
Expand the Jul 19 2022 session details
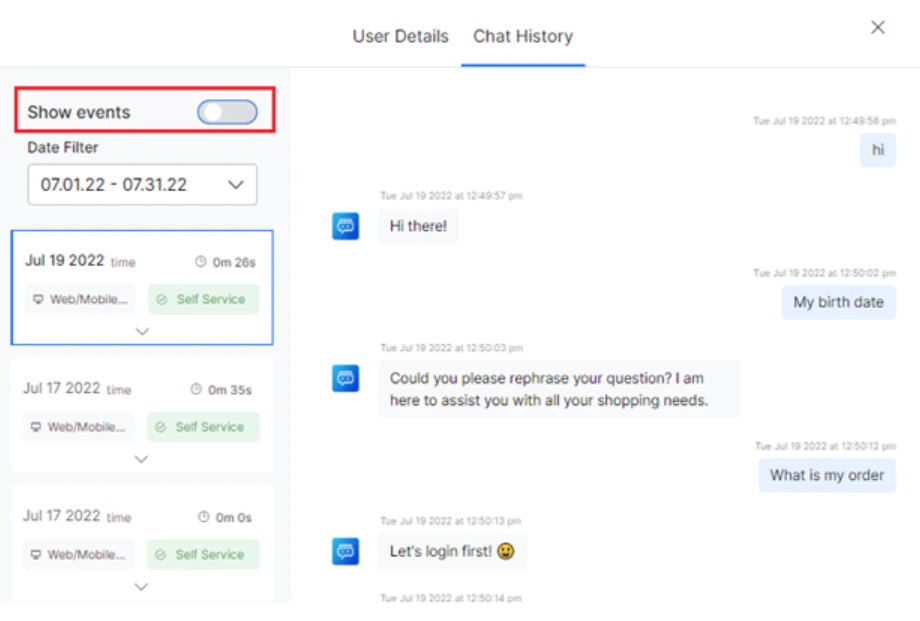pyautogui.click(x=141, y=330)
